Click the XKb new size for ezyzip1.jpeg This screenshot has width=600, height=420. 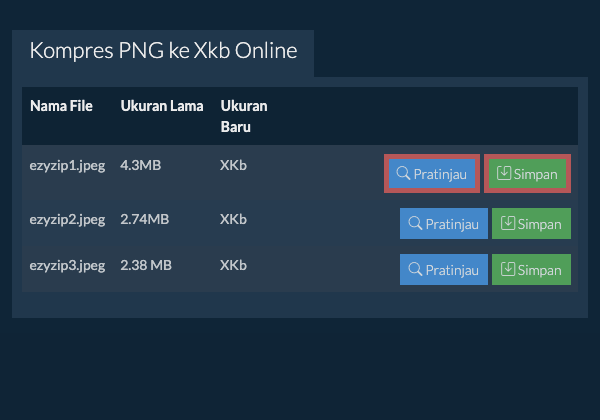[x=233, y=166]
